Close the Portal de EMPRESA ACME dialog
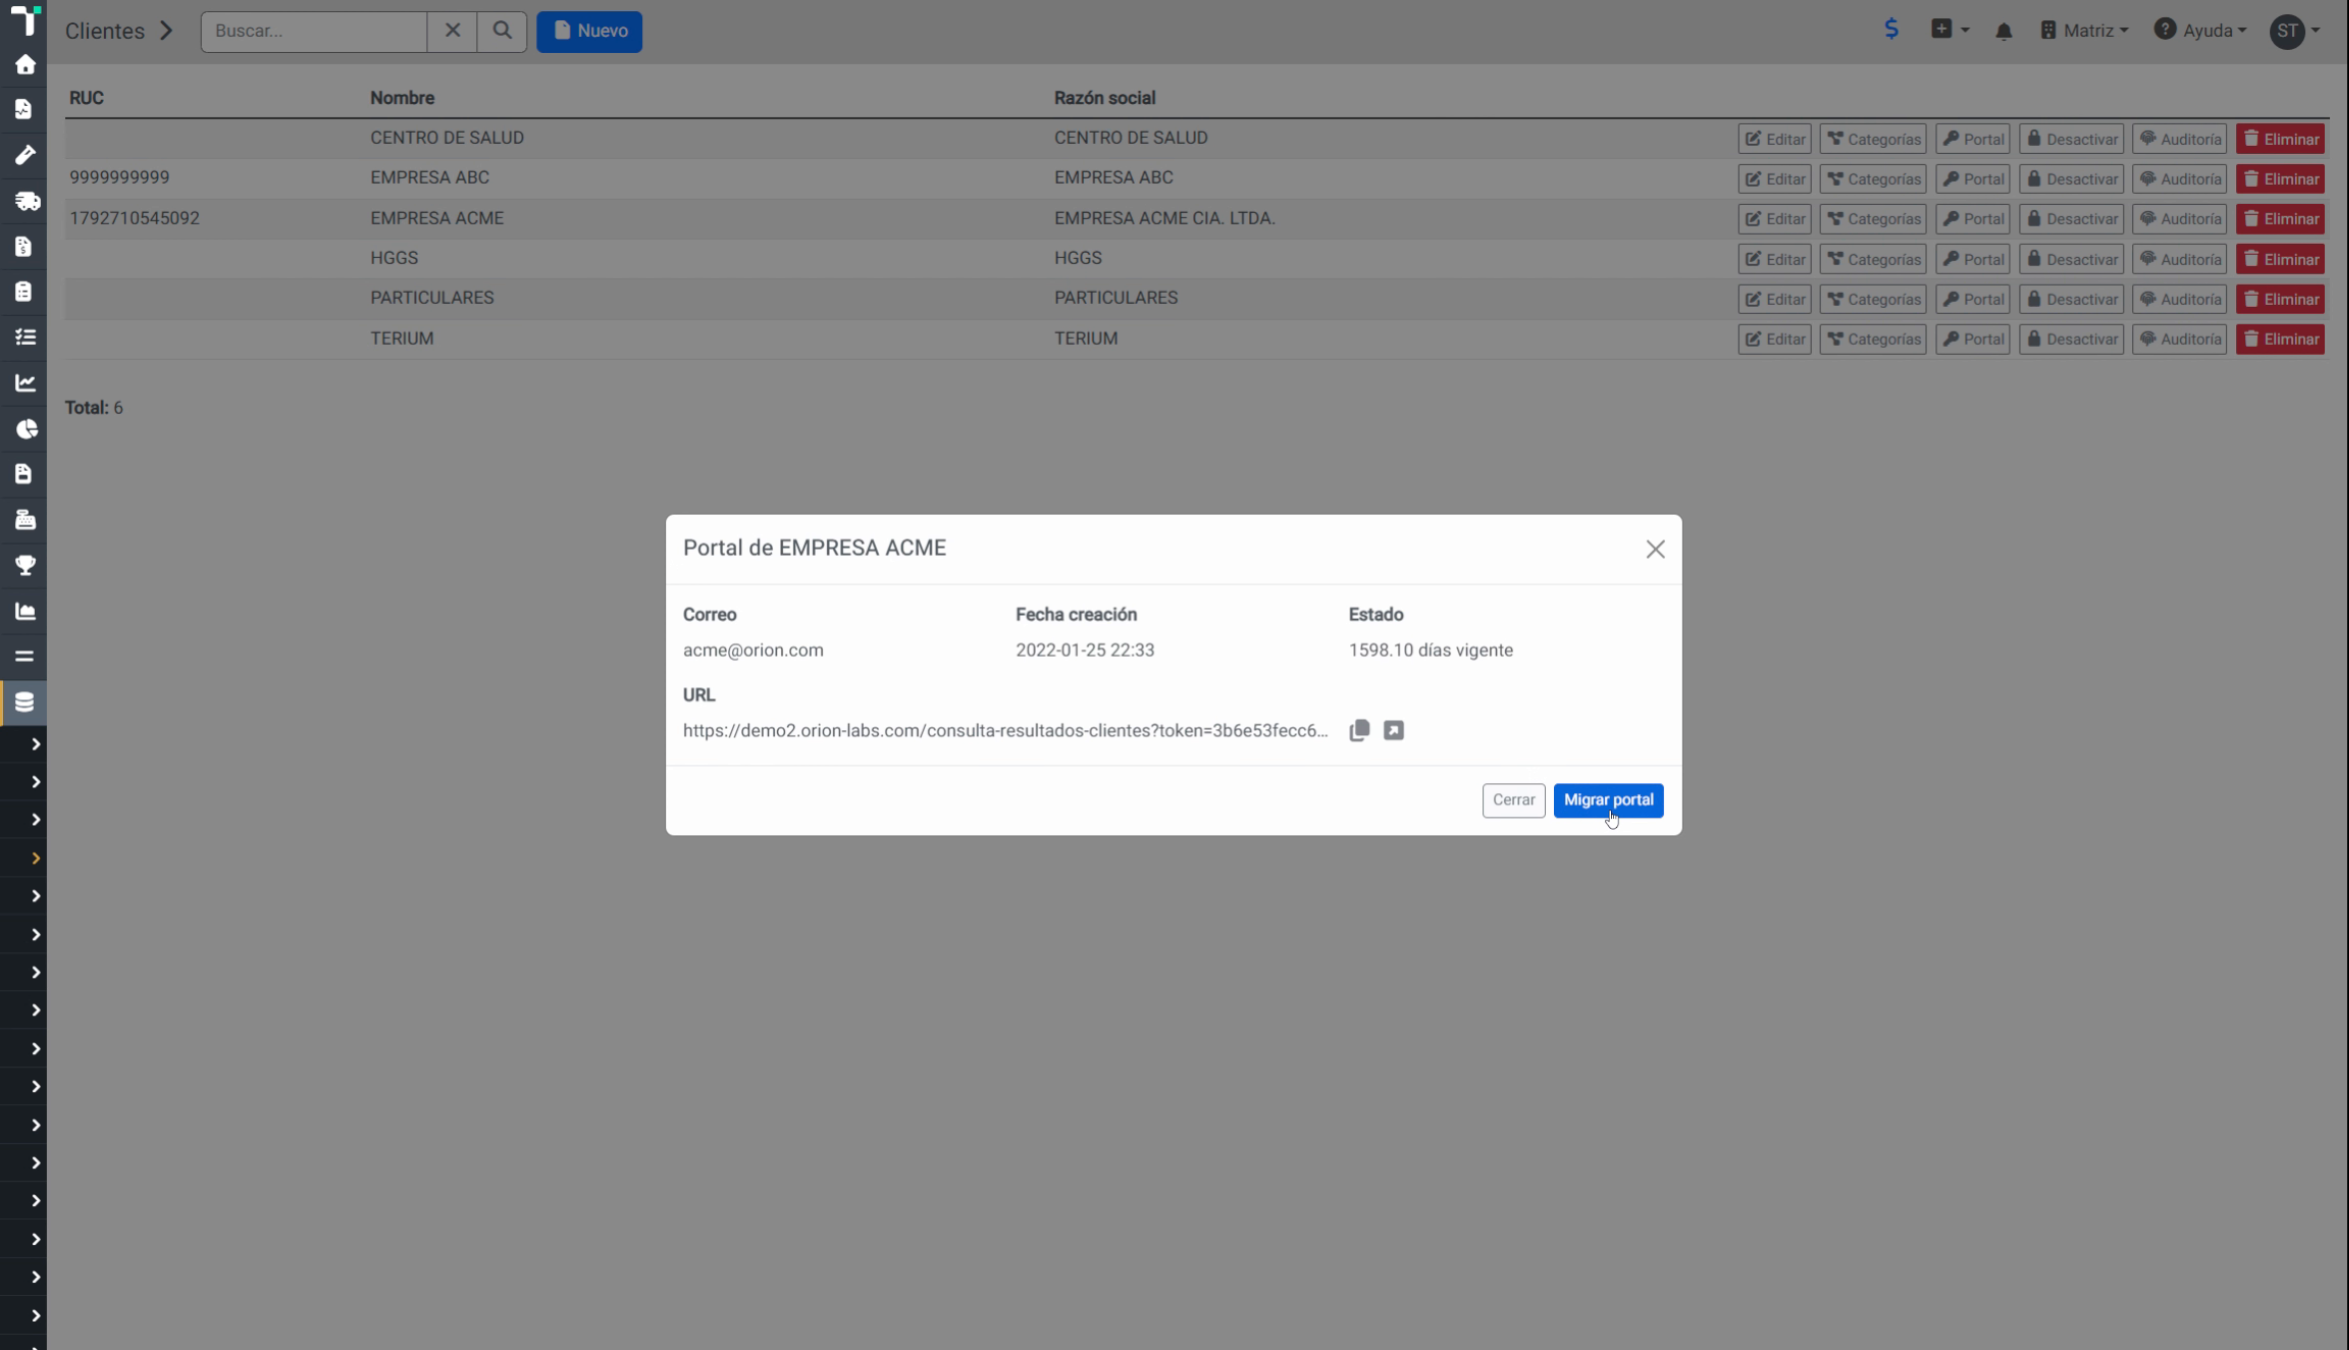This screenshot has width=2349, height=1350. pyautogui.click(x=1655, y=549)
